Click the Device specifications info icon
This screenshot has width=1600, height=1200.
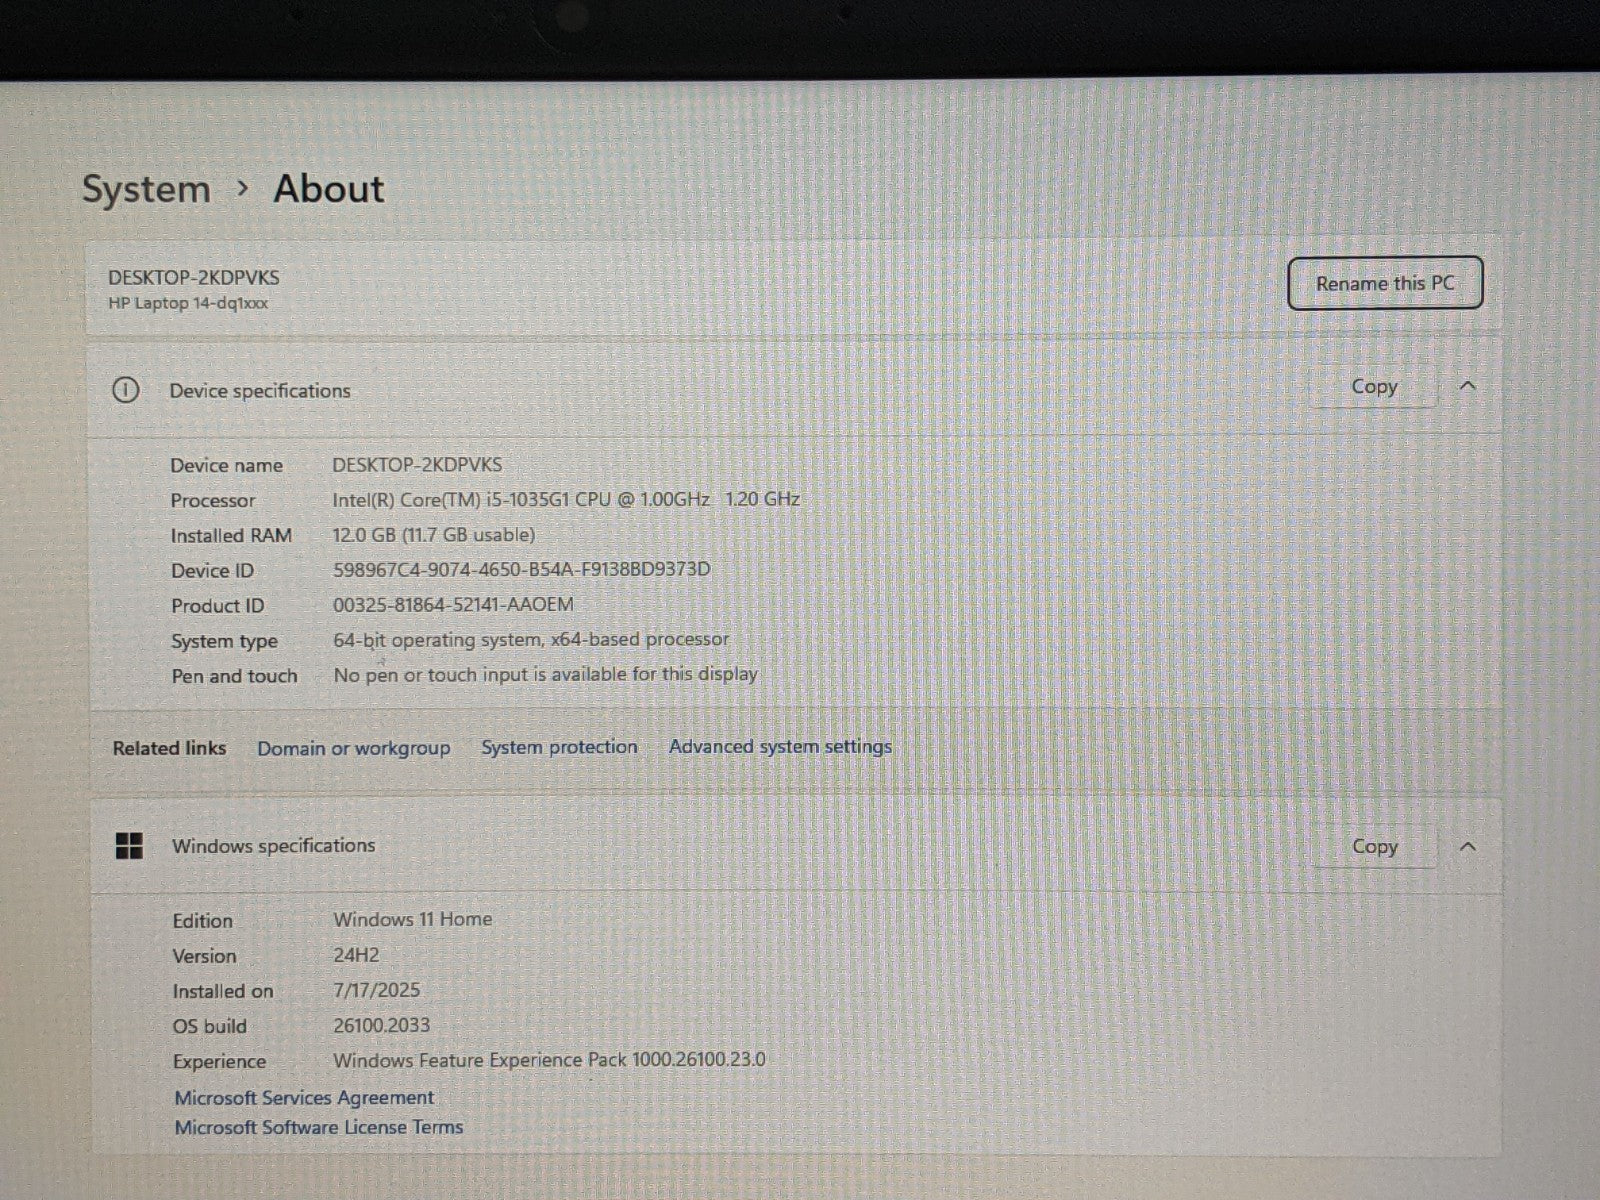(x=125, y=390)
